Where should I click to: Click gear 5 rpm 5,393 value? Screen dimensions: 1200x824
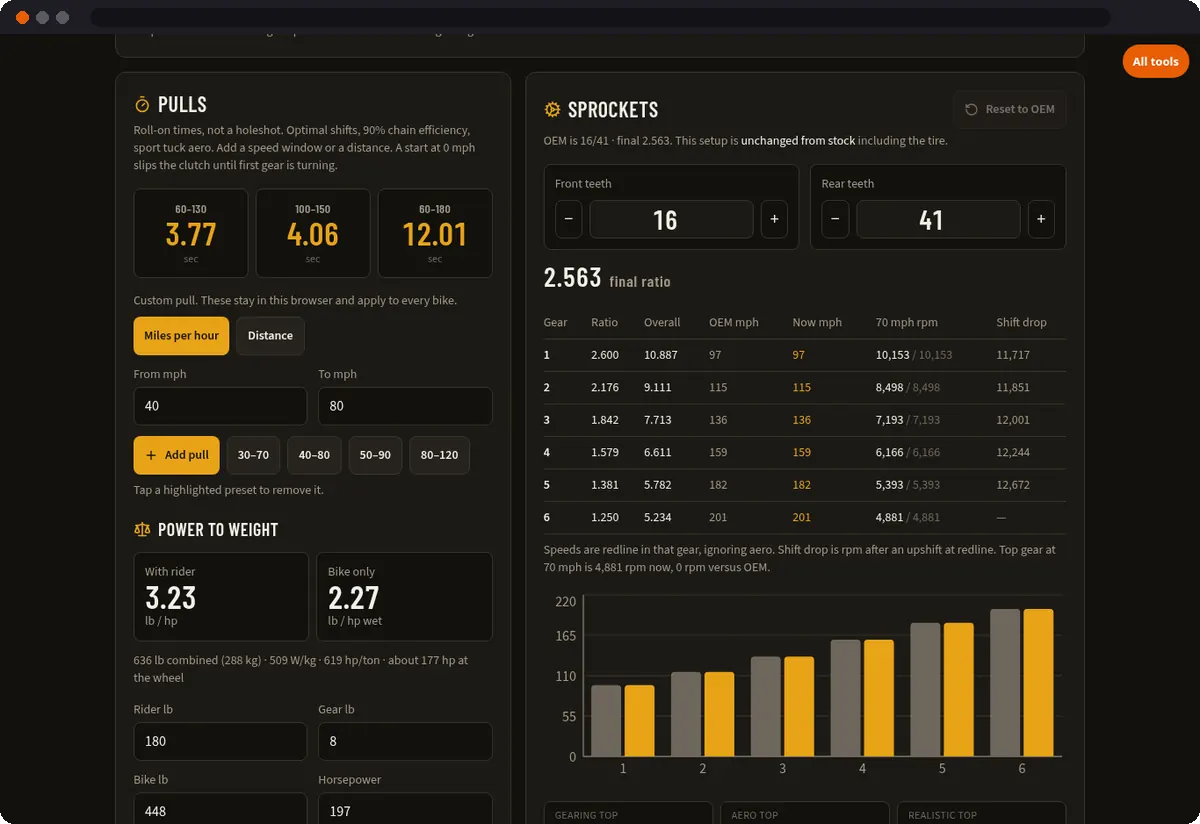click(x=889, y=485)
